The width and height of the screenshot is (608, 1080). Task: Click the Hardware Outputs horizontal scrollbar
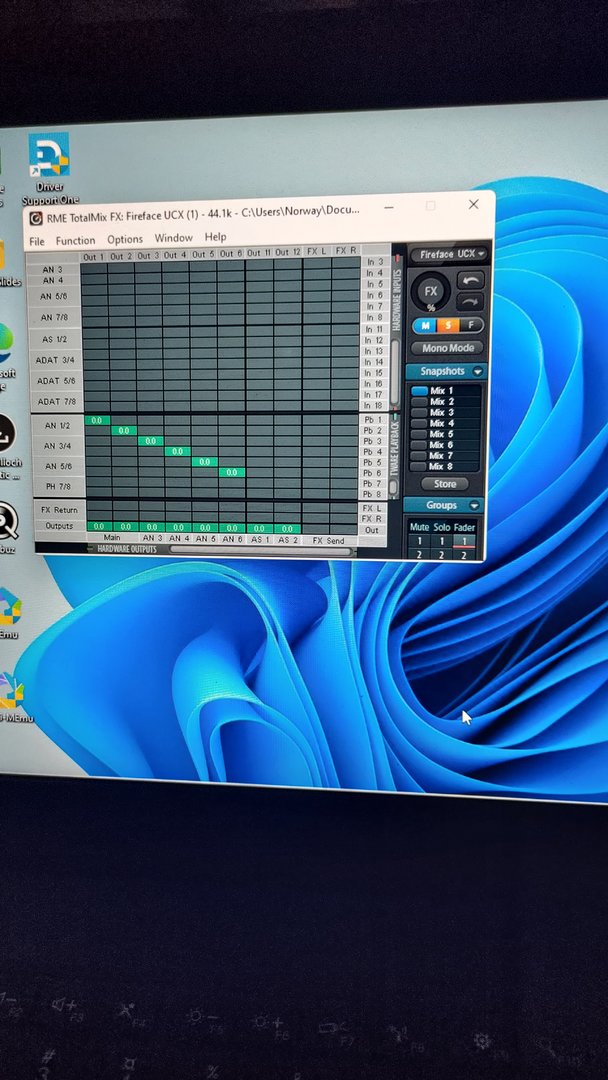click(x=262, y=550)
